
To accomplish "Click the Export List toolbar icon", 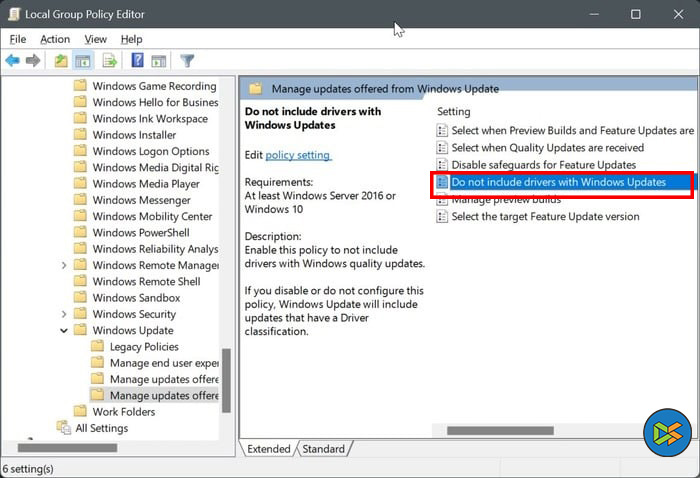I will click(111, 61).
